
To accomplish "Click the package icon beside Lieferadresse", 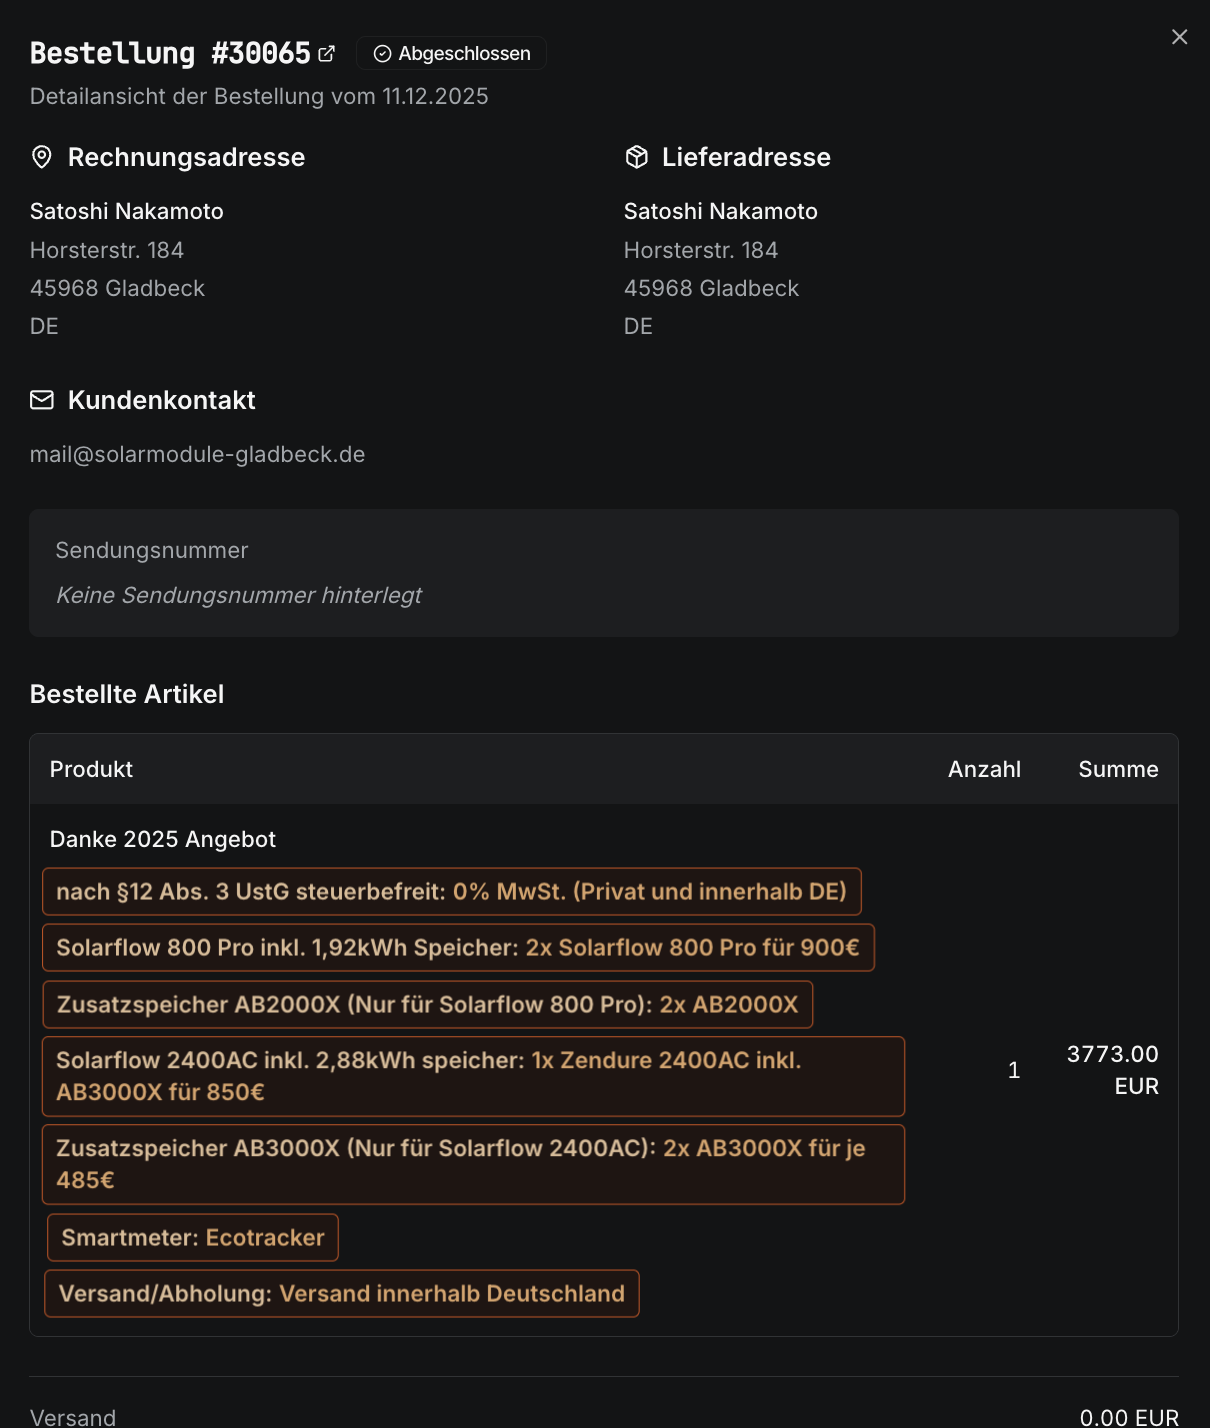I will coord(637,157).
